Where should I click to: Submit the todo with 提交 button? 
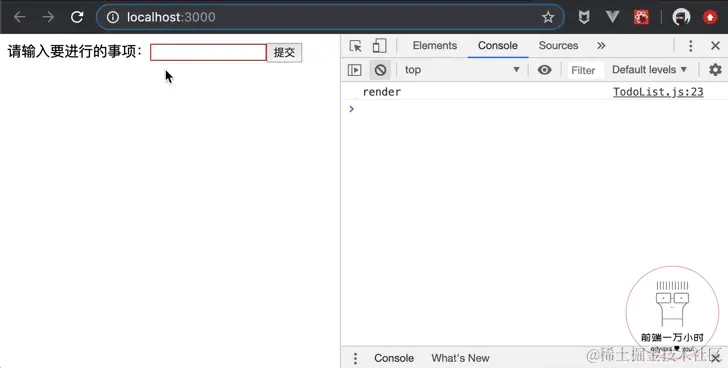pos(284,52)
